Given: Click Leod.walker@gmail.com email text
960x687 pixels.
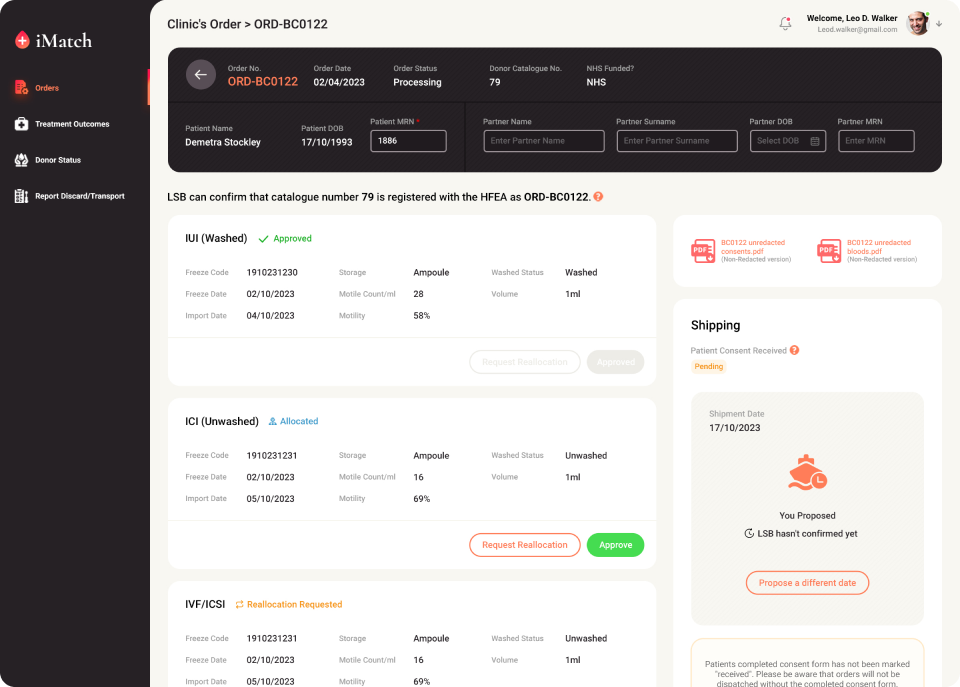Looking at the screenshot, I should pos(857,29).
